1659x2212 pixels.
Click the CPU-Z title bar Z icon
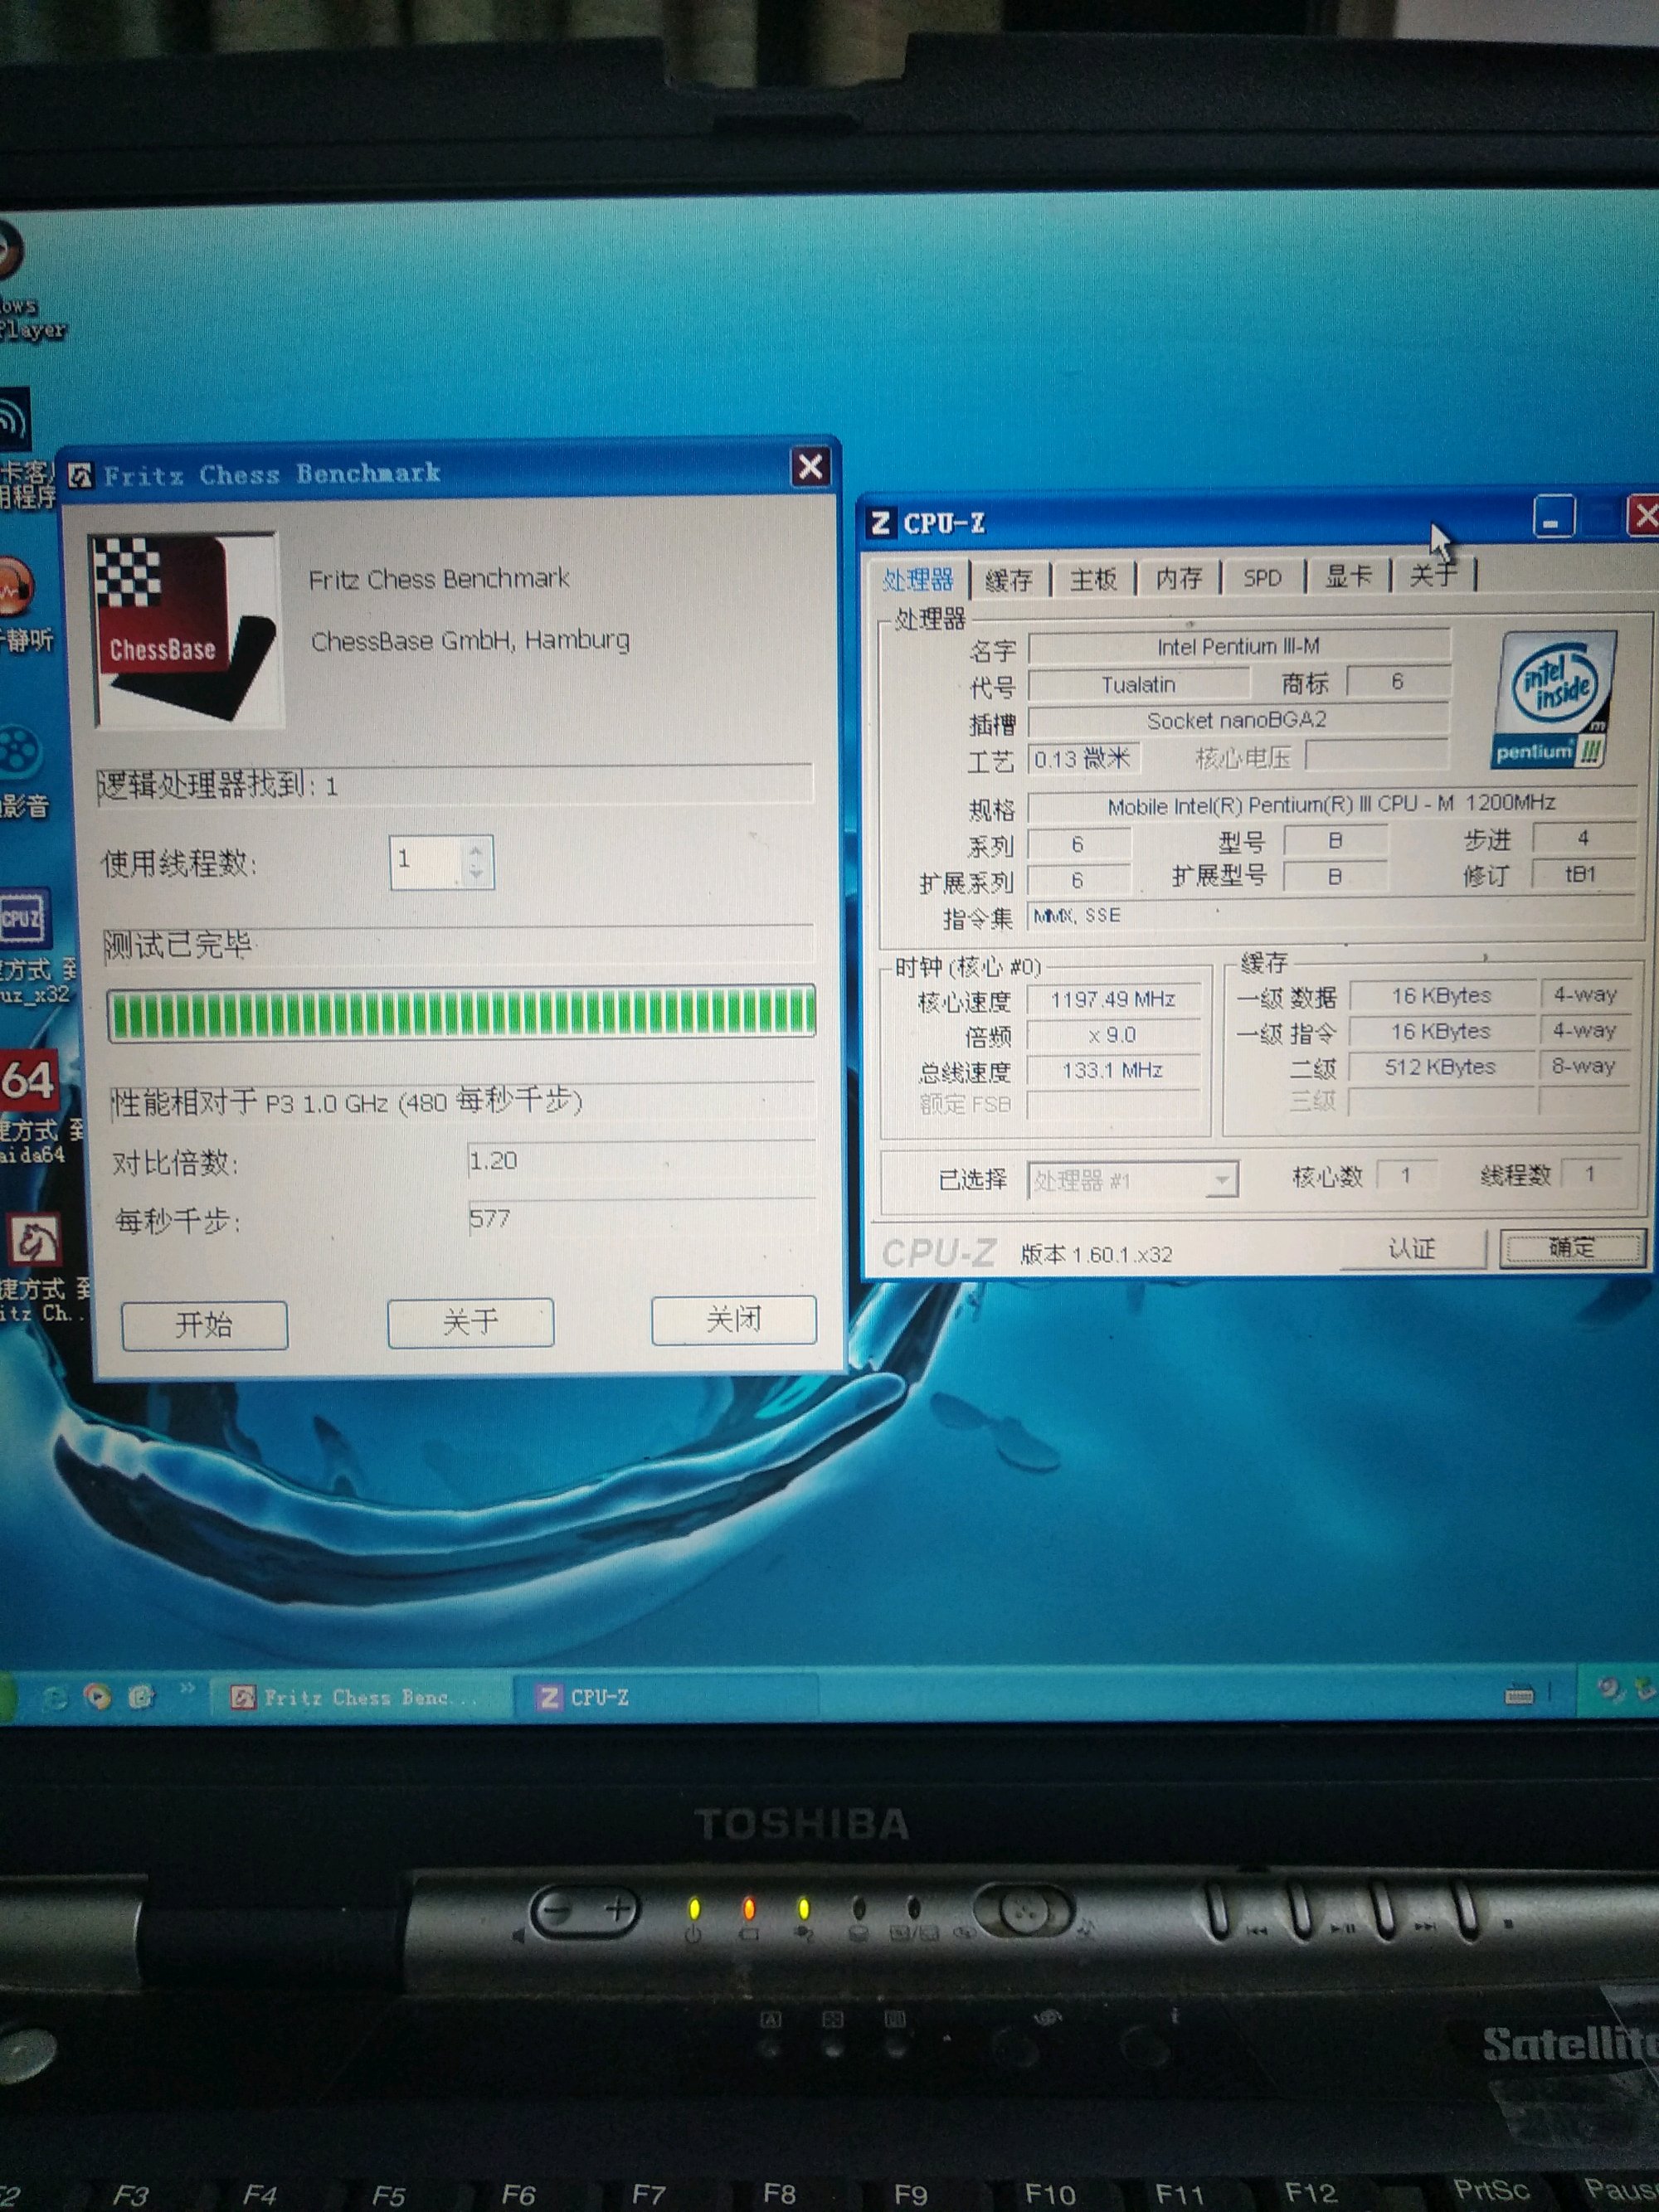(x=880, y=523)
